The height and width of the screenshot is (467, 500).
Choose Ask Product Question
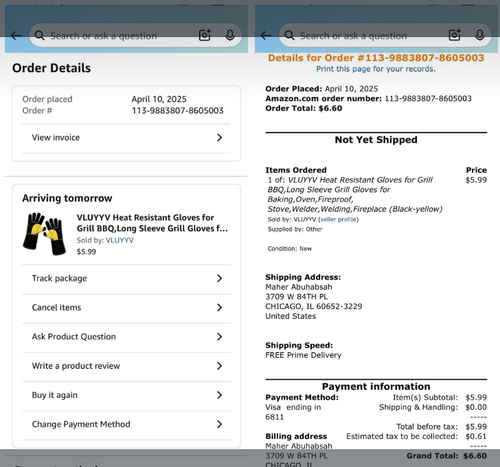pos(126,337)
